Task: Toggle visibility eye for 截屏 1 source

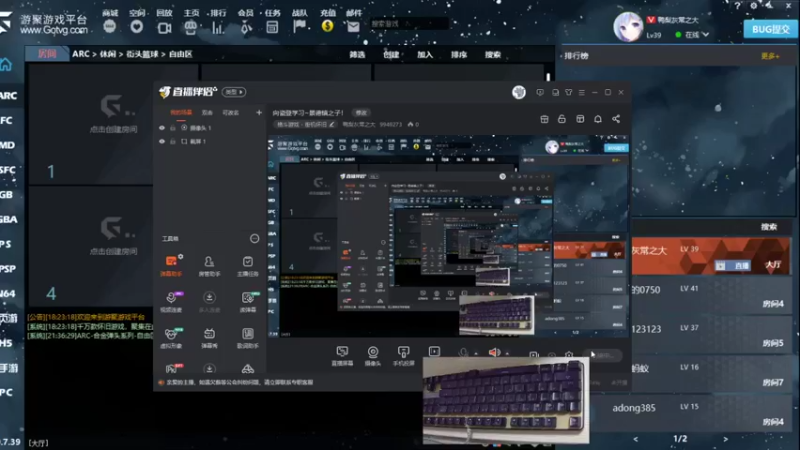Action: [x=162, y=141]
